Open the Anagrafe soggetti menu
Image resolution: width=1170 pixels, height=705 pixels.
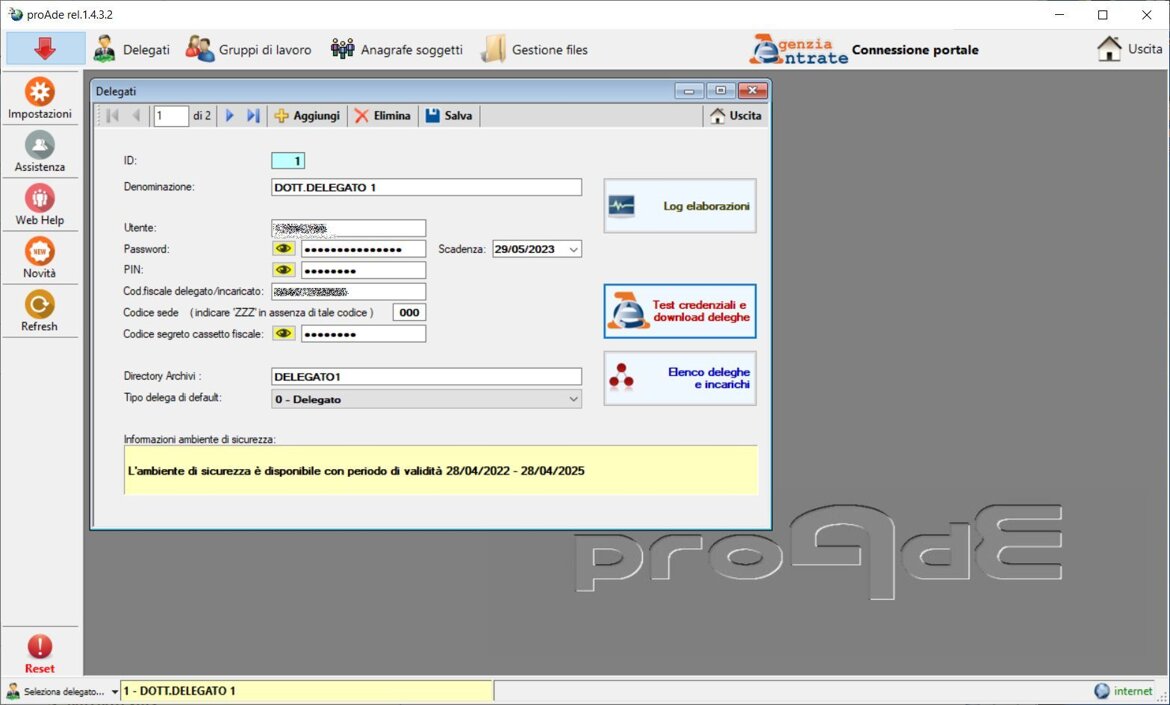click(397, 49)
